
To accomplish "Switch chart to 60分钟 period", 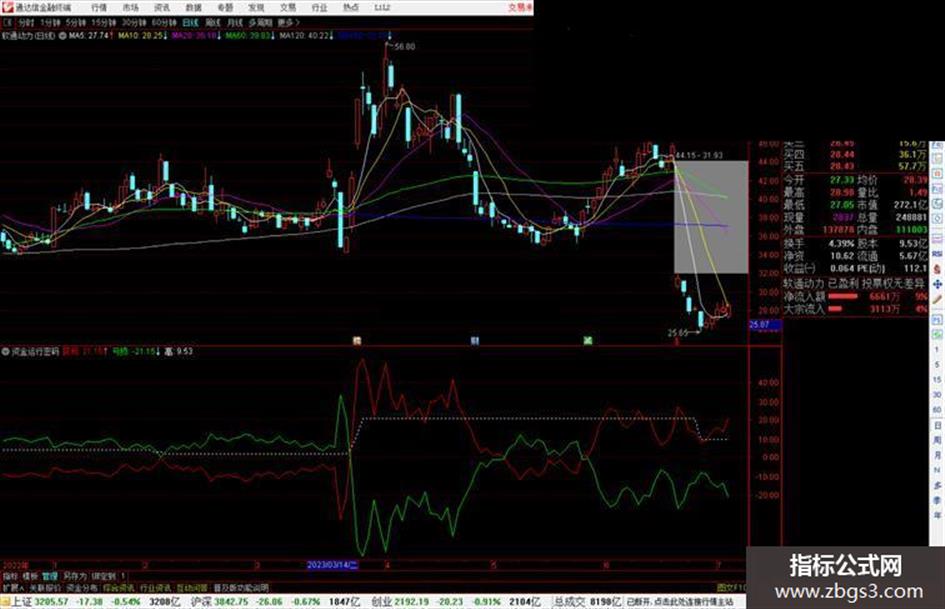I will pos(163,22).
